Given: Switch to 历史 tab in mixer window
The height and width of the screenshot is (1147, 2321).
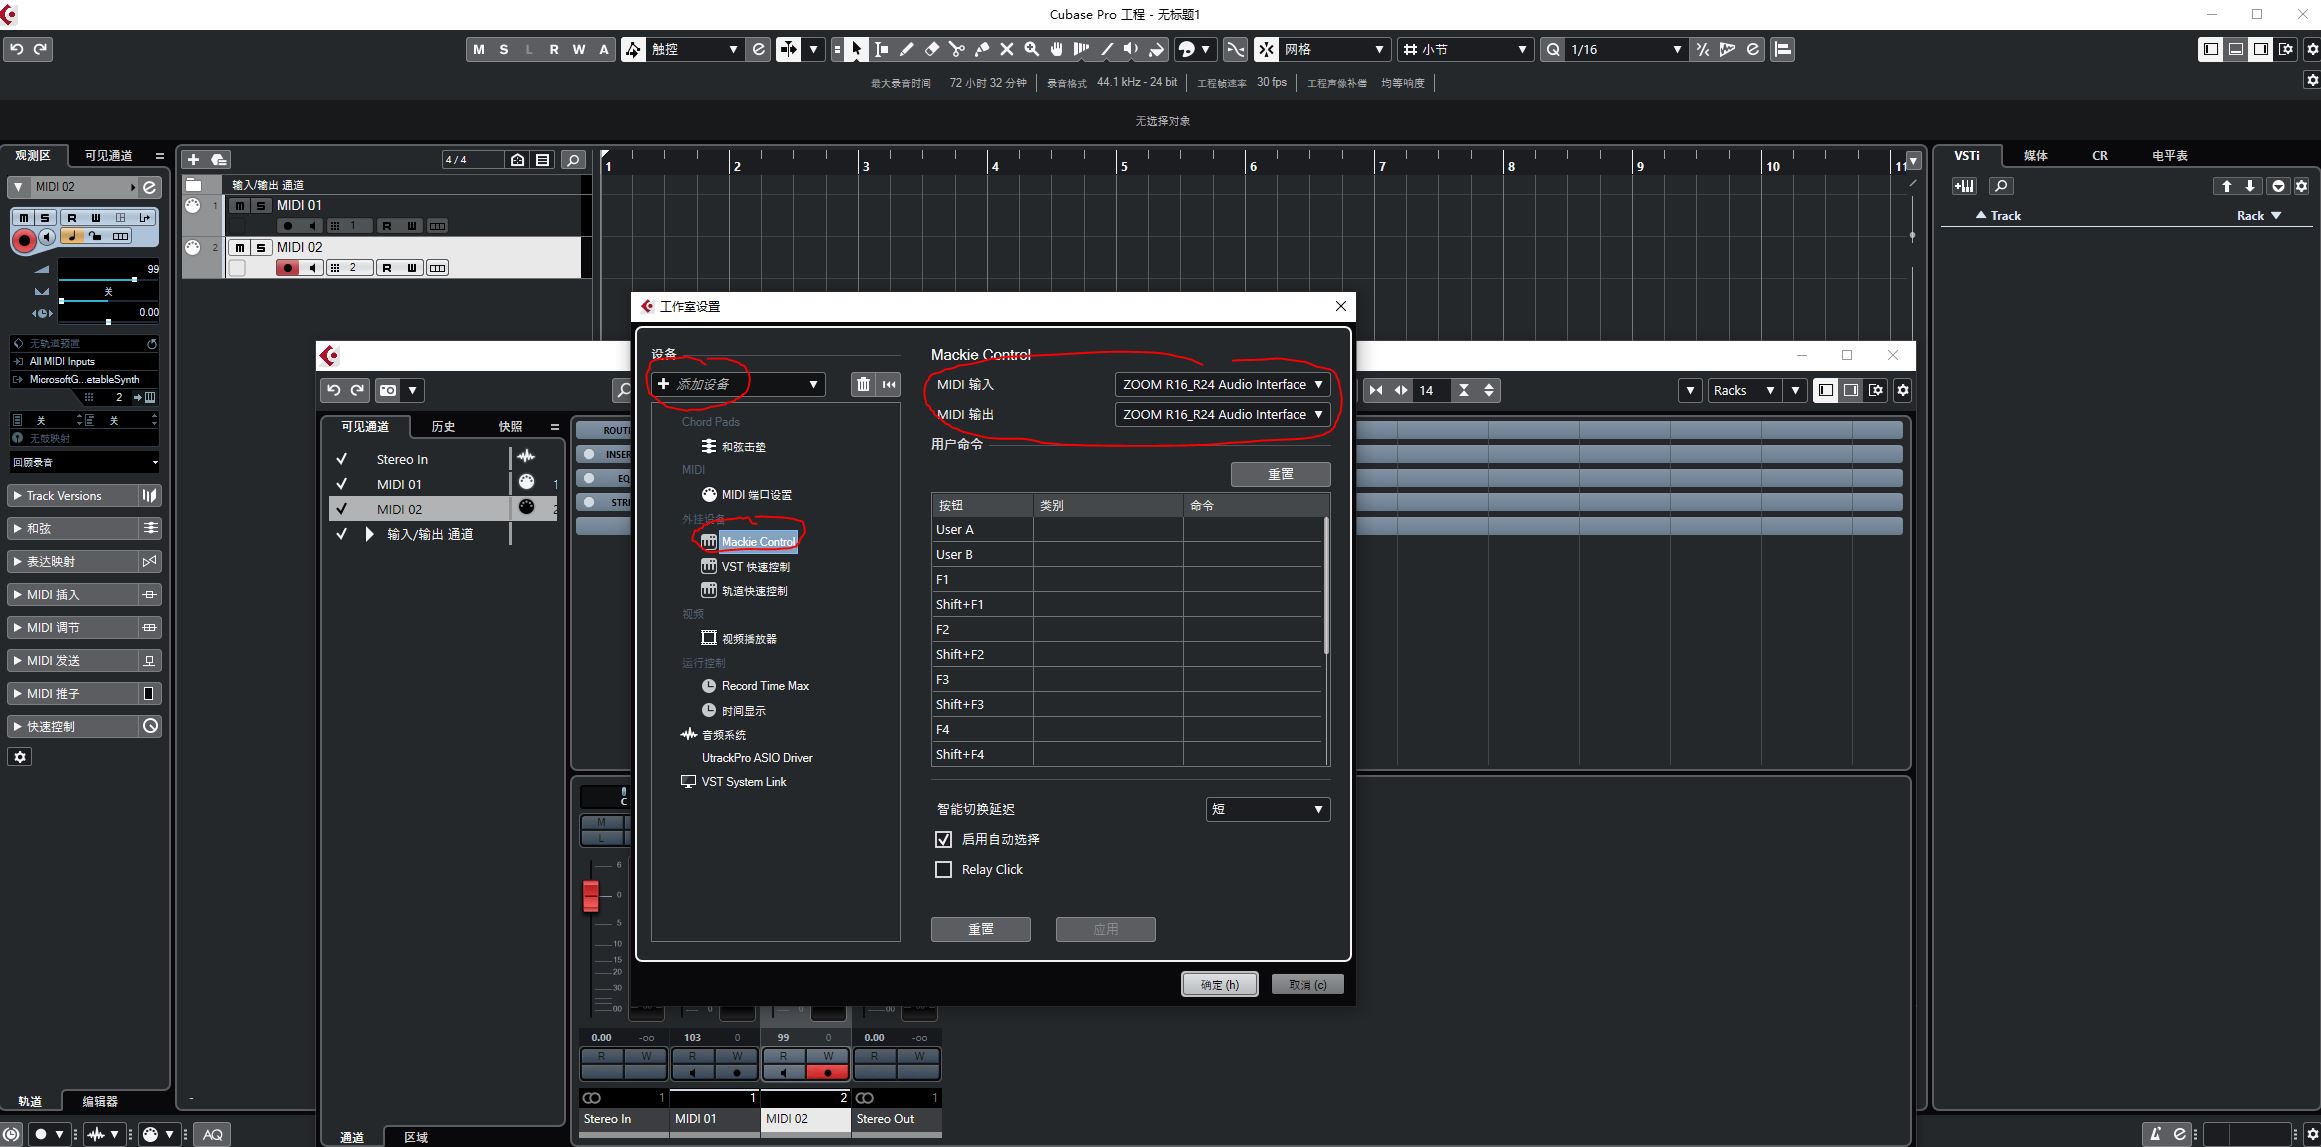Looking at the screenshot, I should click(443, 427).
